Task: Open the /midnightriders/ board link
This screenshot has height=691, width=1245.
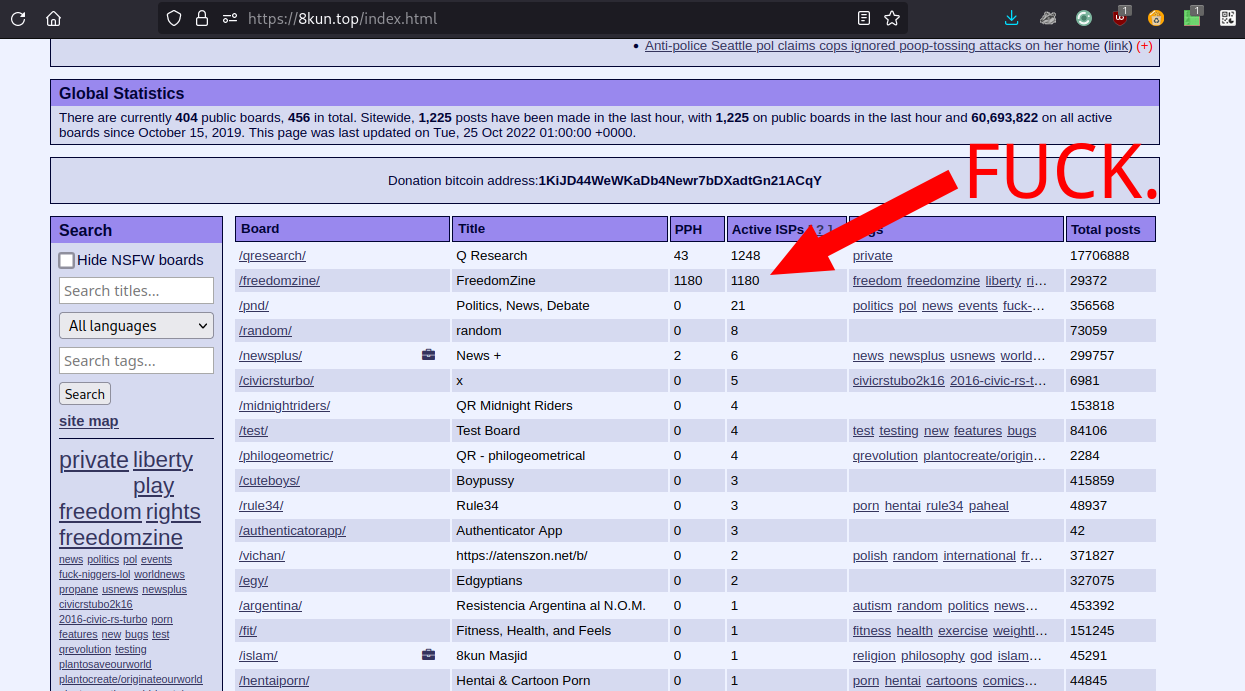Action: (284, 406)
